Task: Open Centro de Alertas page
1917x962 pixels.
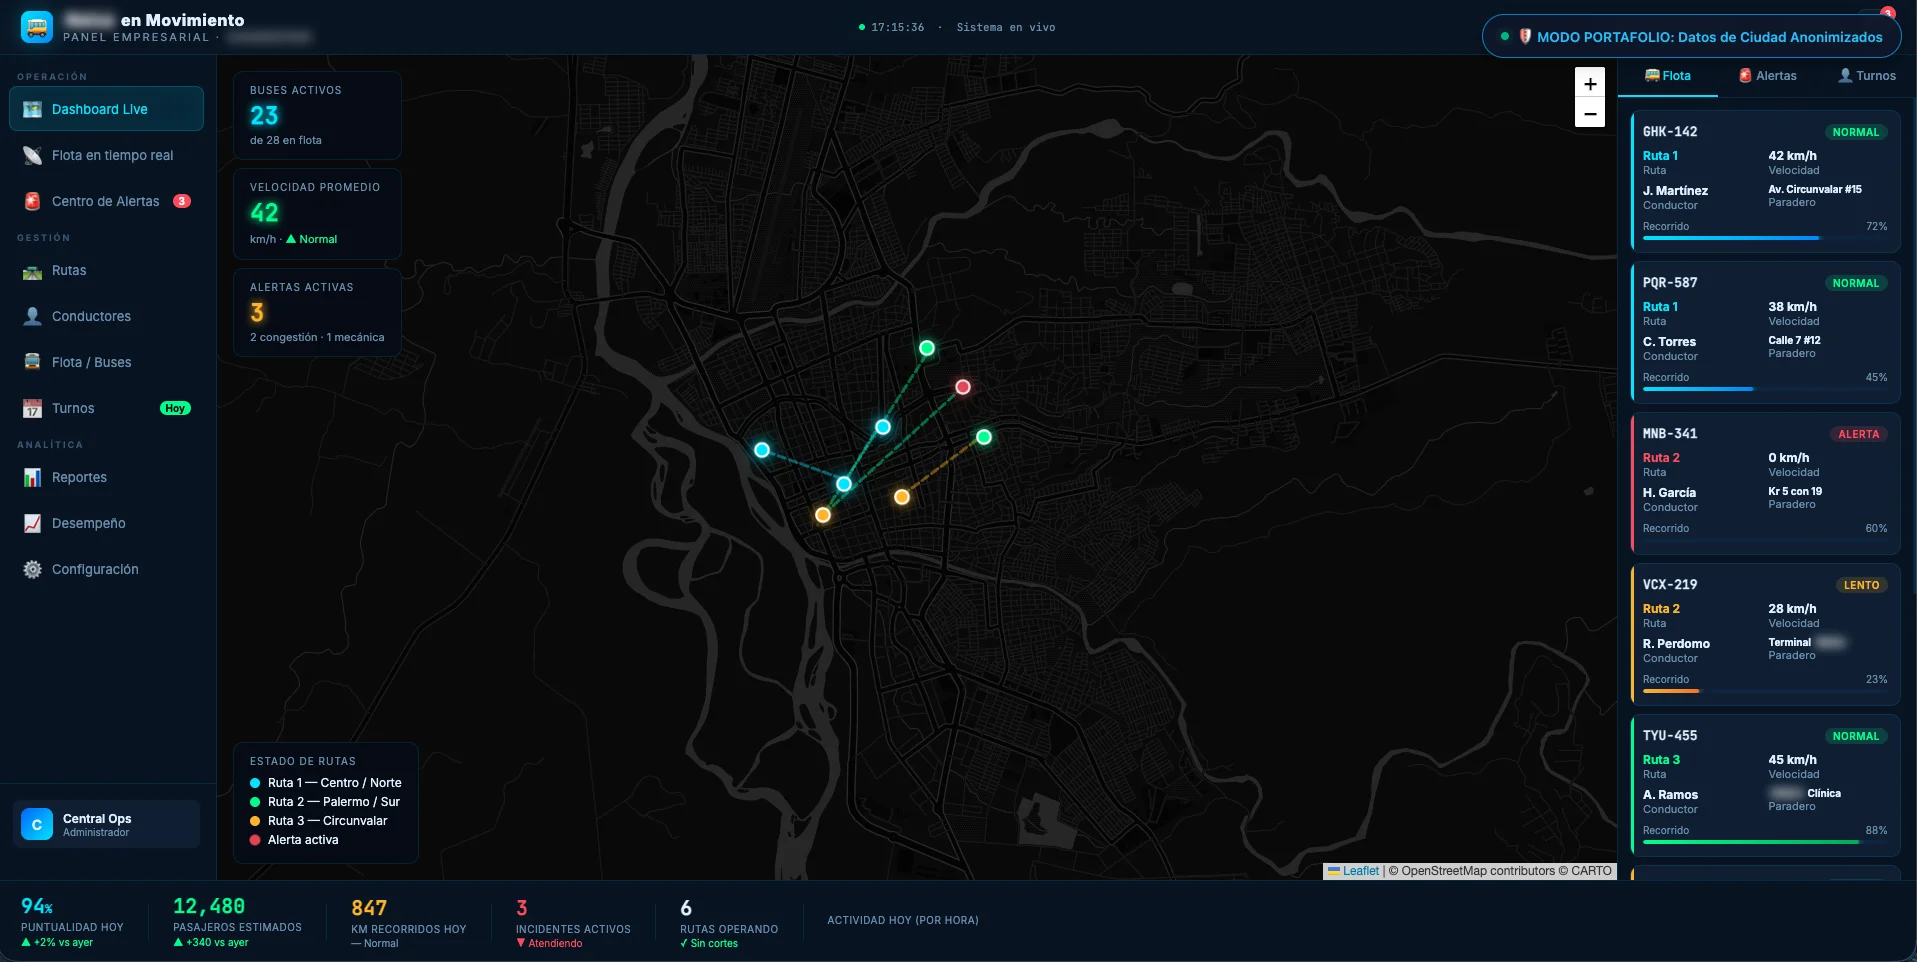Action: 106,201
